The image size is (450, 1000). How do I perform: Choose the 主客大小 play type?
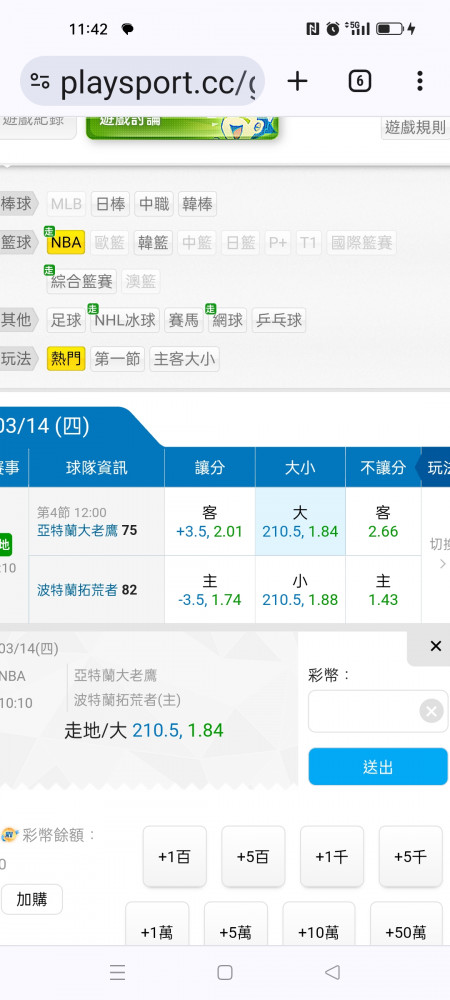(x=184, y=359)
